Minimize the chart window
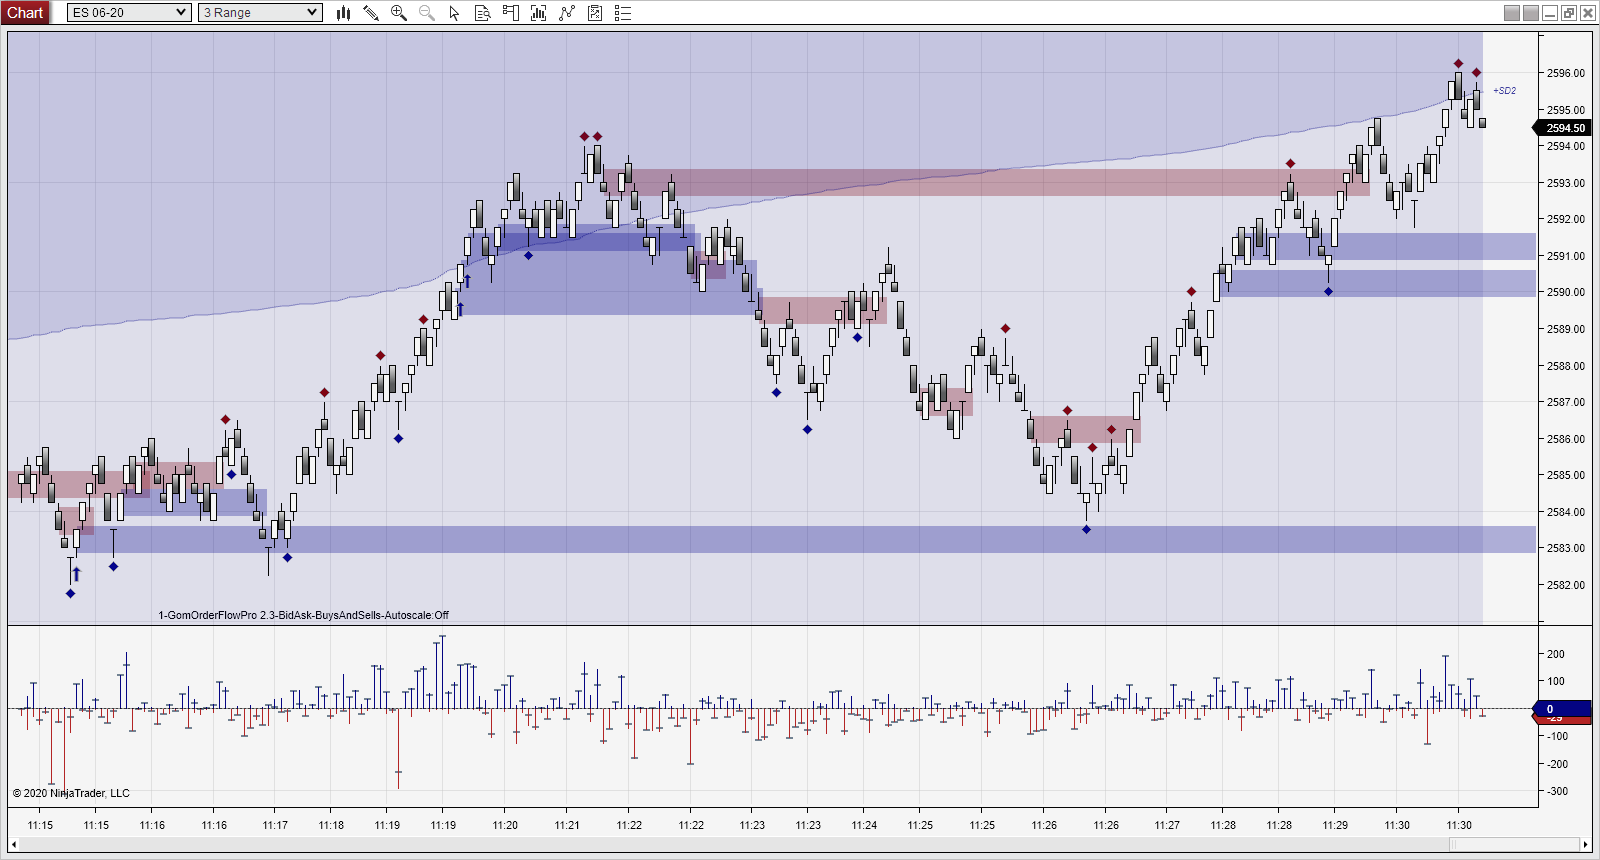The height and width of the screenshot is (860, 1600). 1550,13
